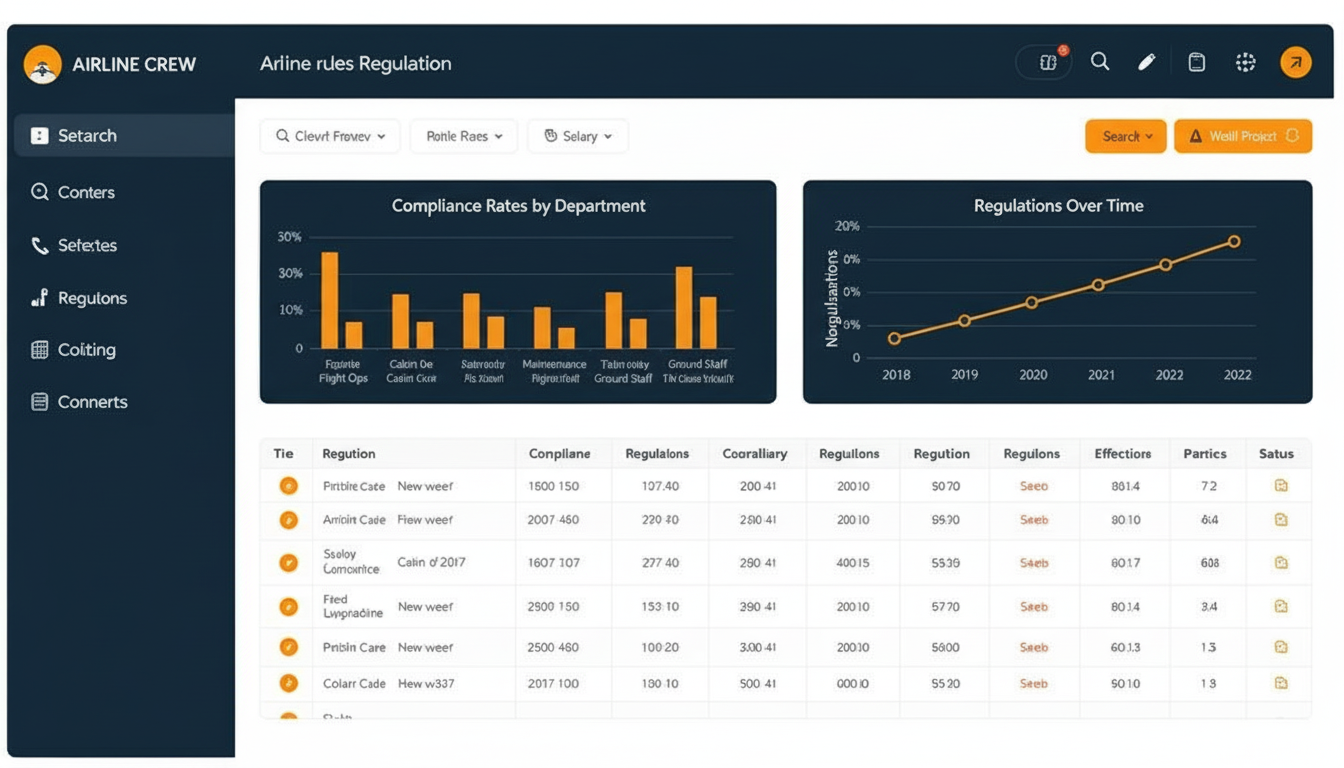Click the 2021 data point on line chart

[1098, 285]
